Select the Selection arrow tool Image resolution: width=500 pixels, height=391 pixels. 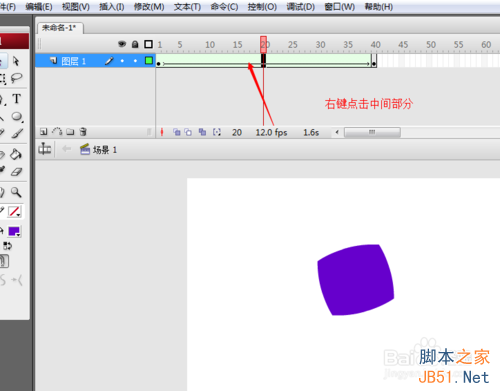click(x=16, y=61)
